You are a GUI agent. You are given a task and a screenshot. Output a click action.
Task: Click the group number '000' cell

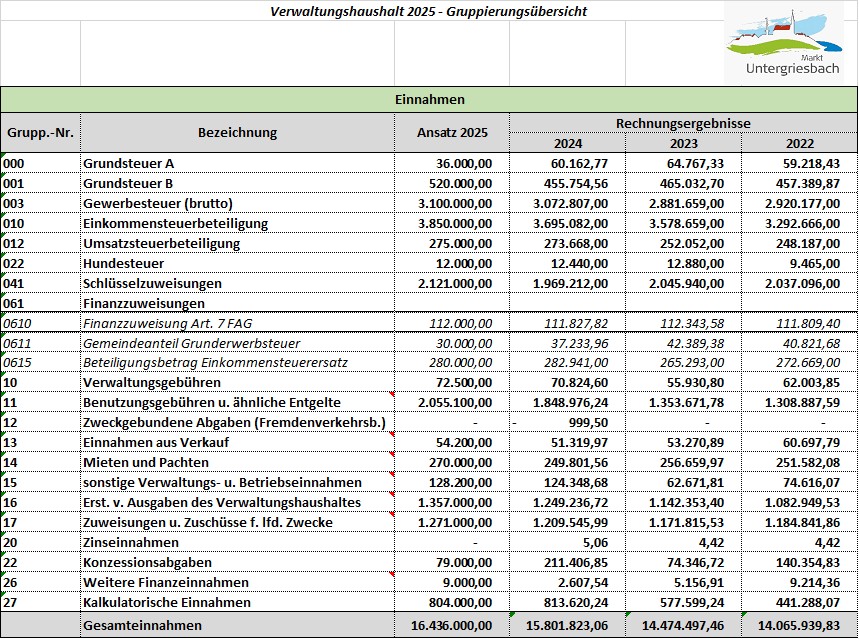[41, 163]
